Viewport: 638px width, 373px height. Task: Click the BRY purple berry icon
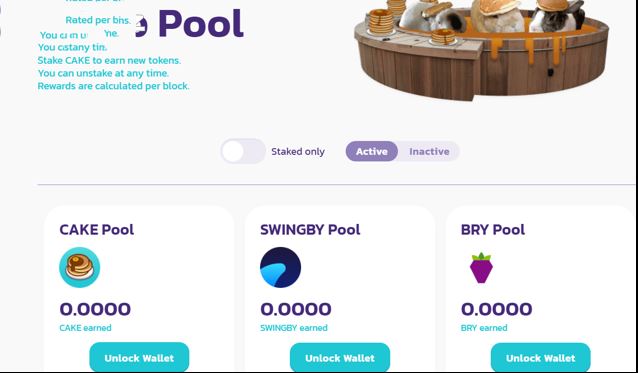(481, 268)
